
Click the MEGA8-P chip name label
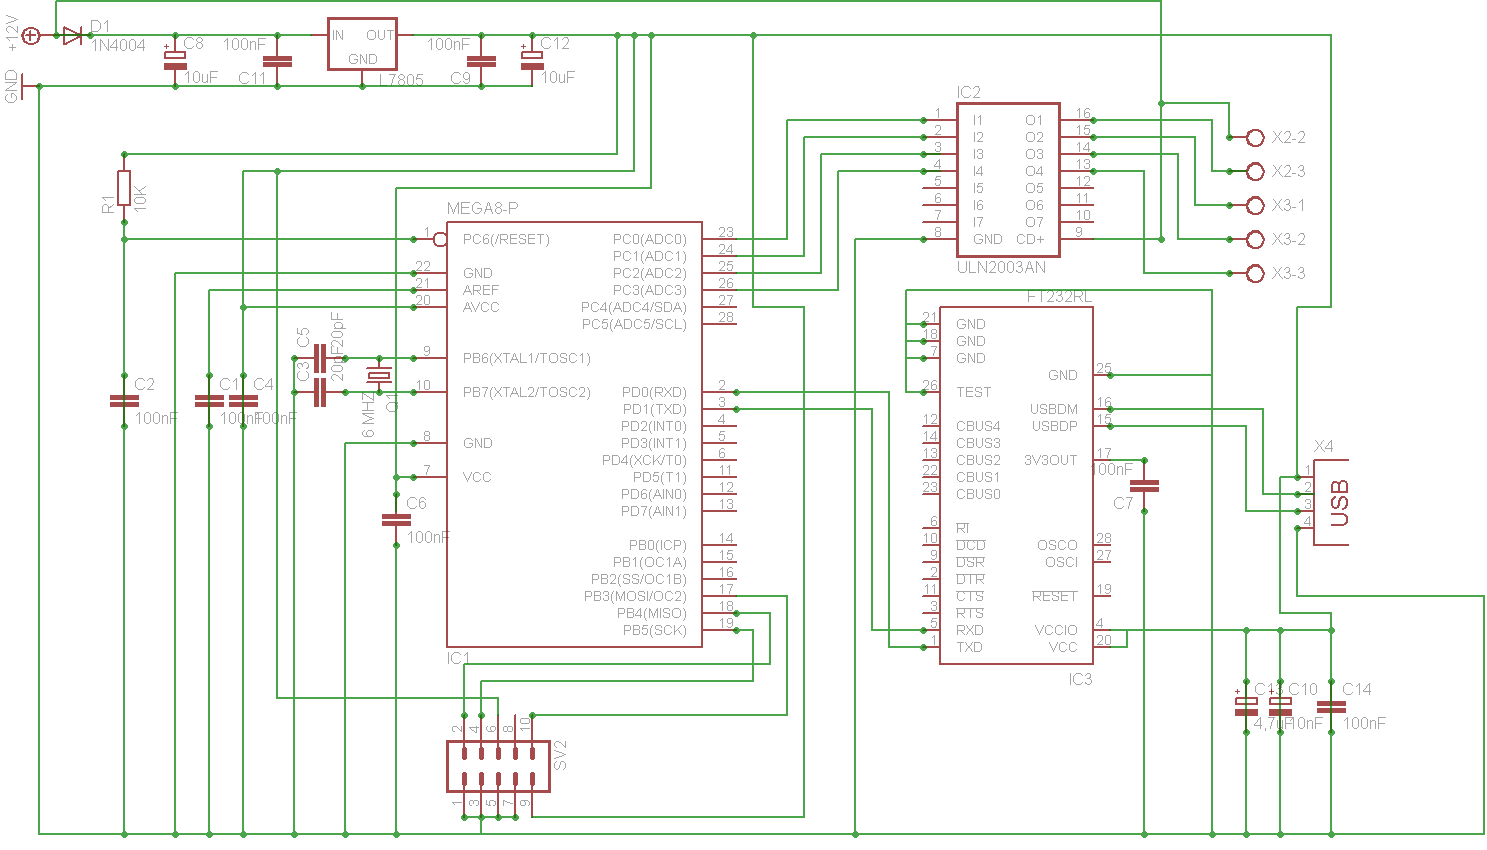[482, 208]
